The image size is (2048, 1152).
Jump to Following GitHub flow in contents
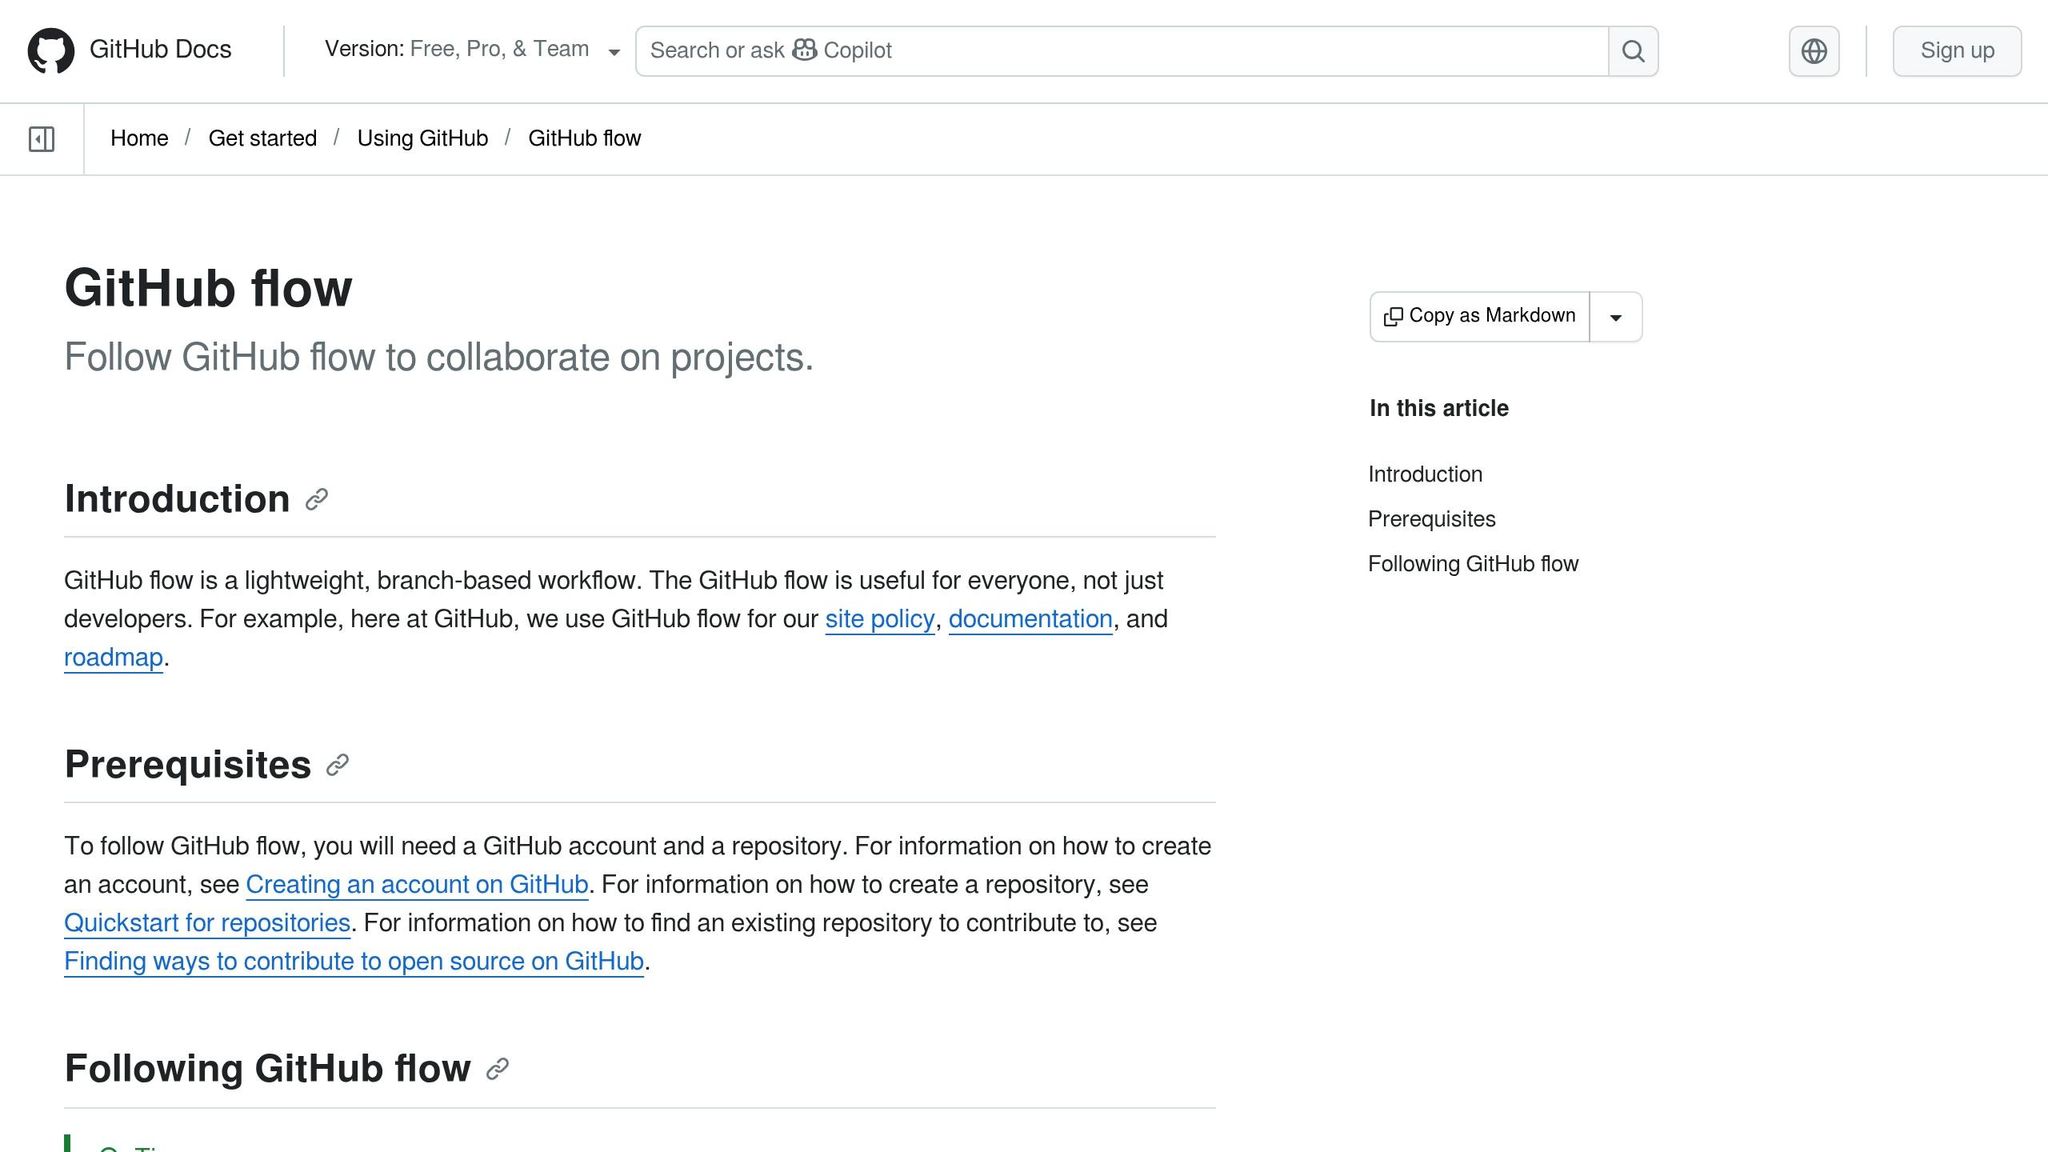click(1473, 564)
